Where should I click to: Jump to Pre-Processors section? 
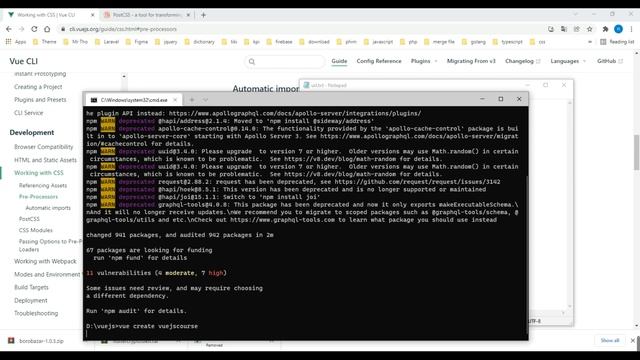click(38, 197)
